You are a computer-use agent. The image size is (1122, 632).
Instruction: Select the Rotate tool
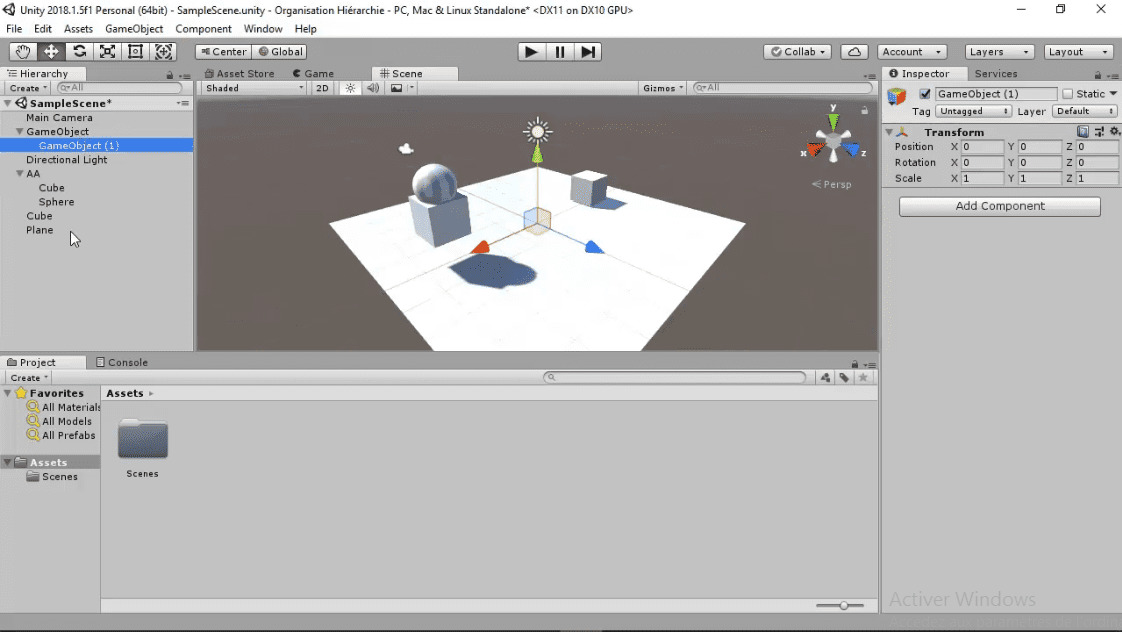pos(79,51)
